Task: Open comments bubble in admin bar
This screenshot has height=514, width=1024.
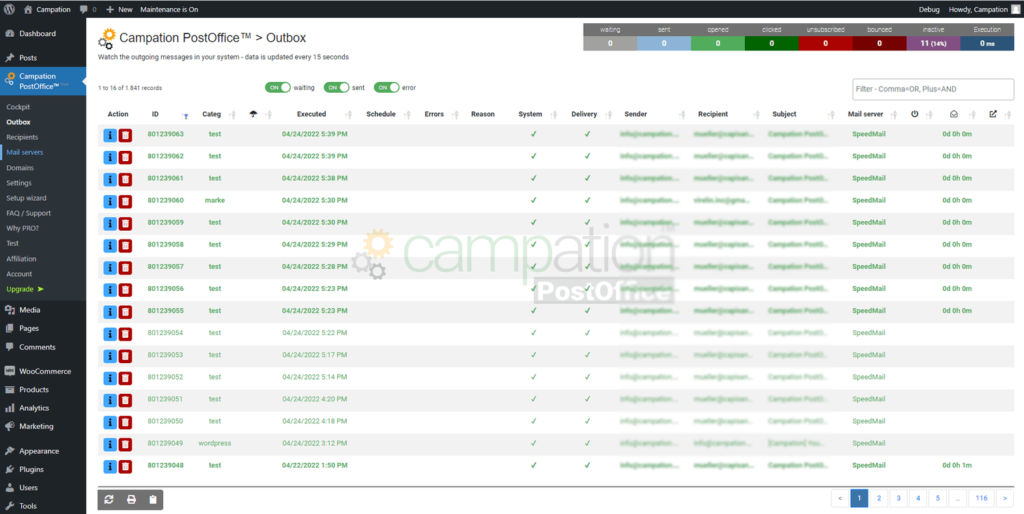Action: pos(88,9)
